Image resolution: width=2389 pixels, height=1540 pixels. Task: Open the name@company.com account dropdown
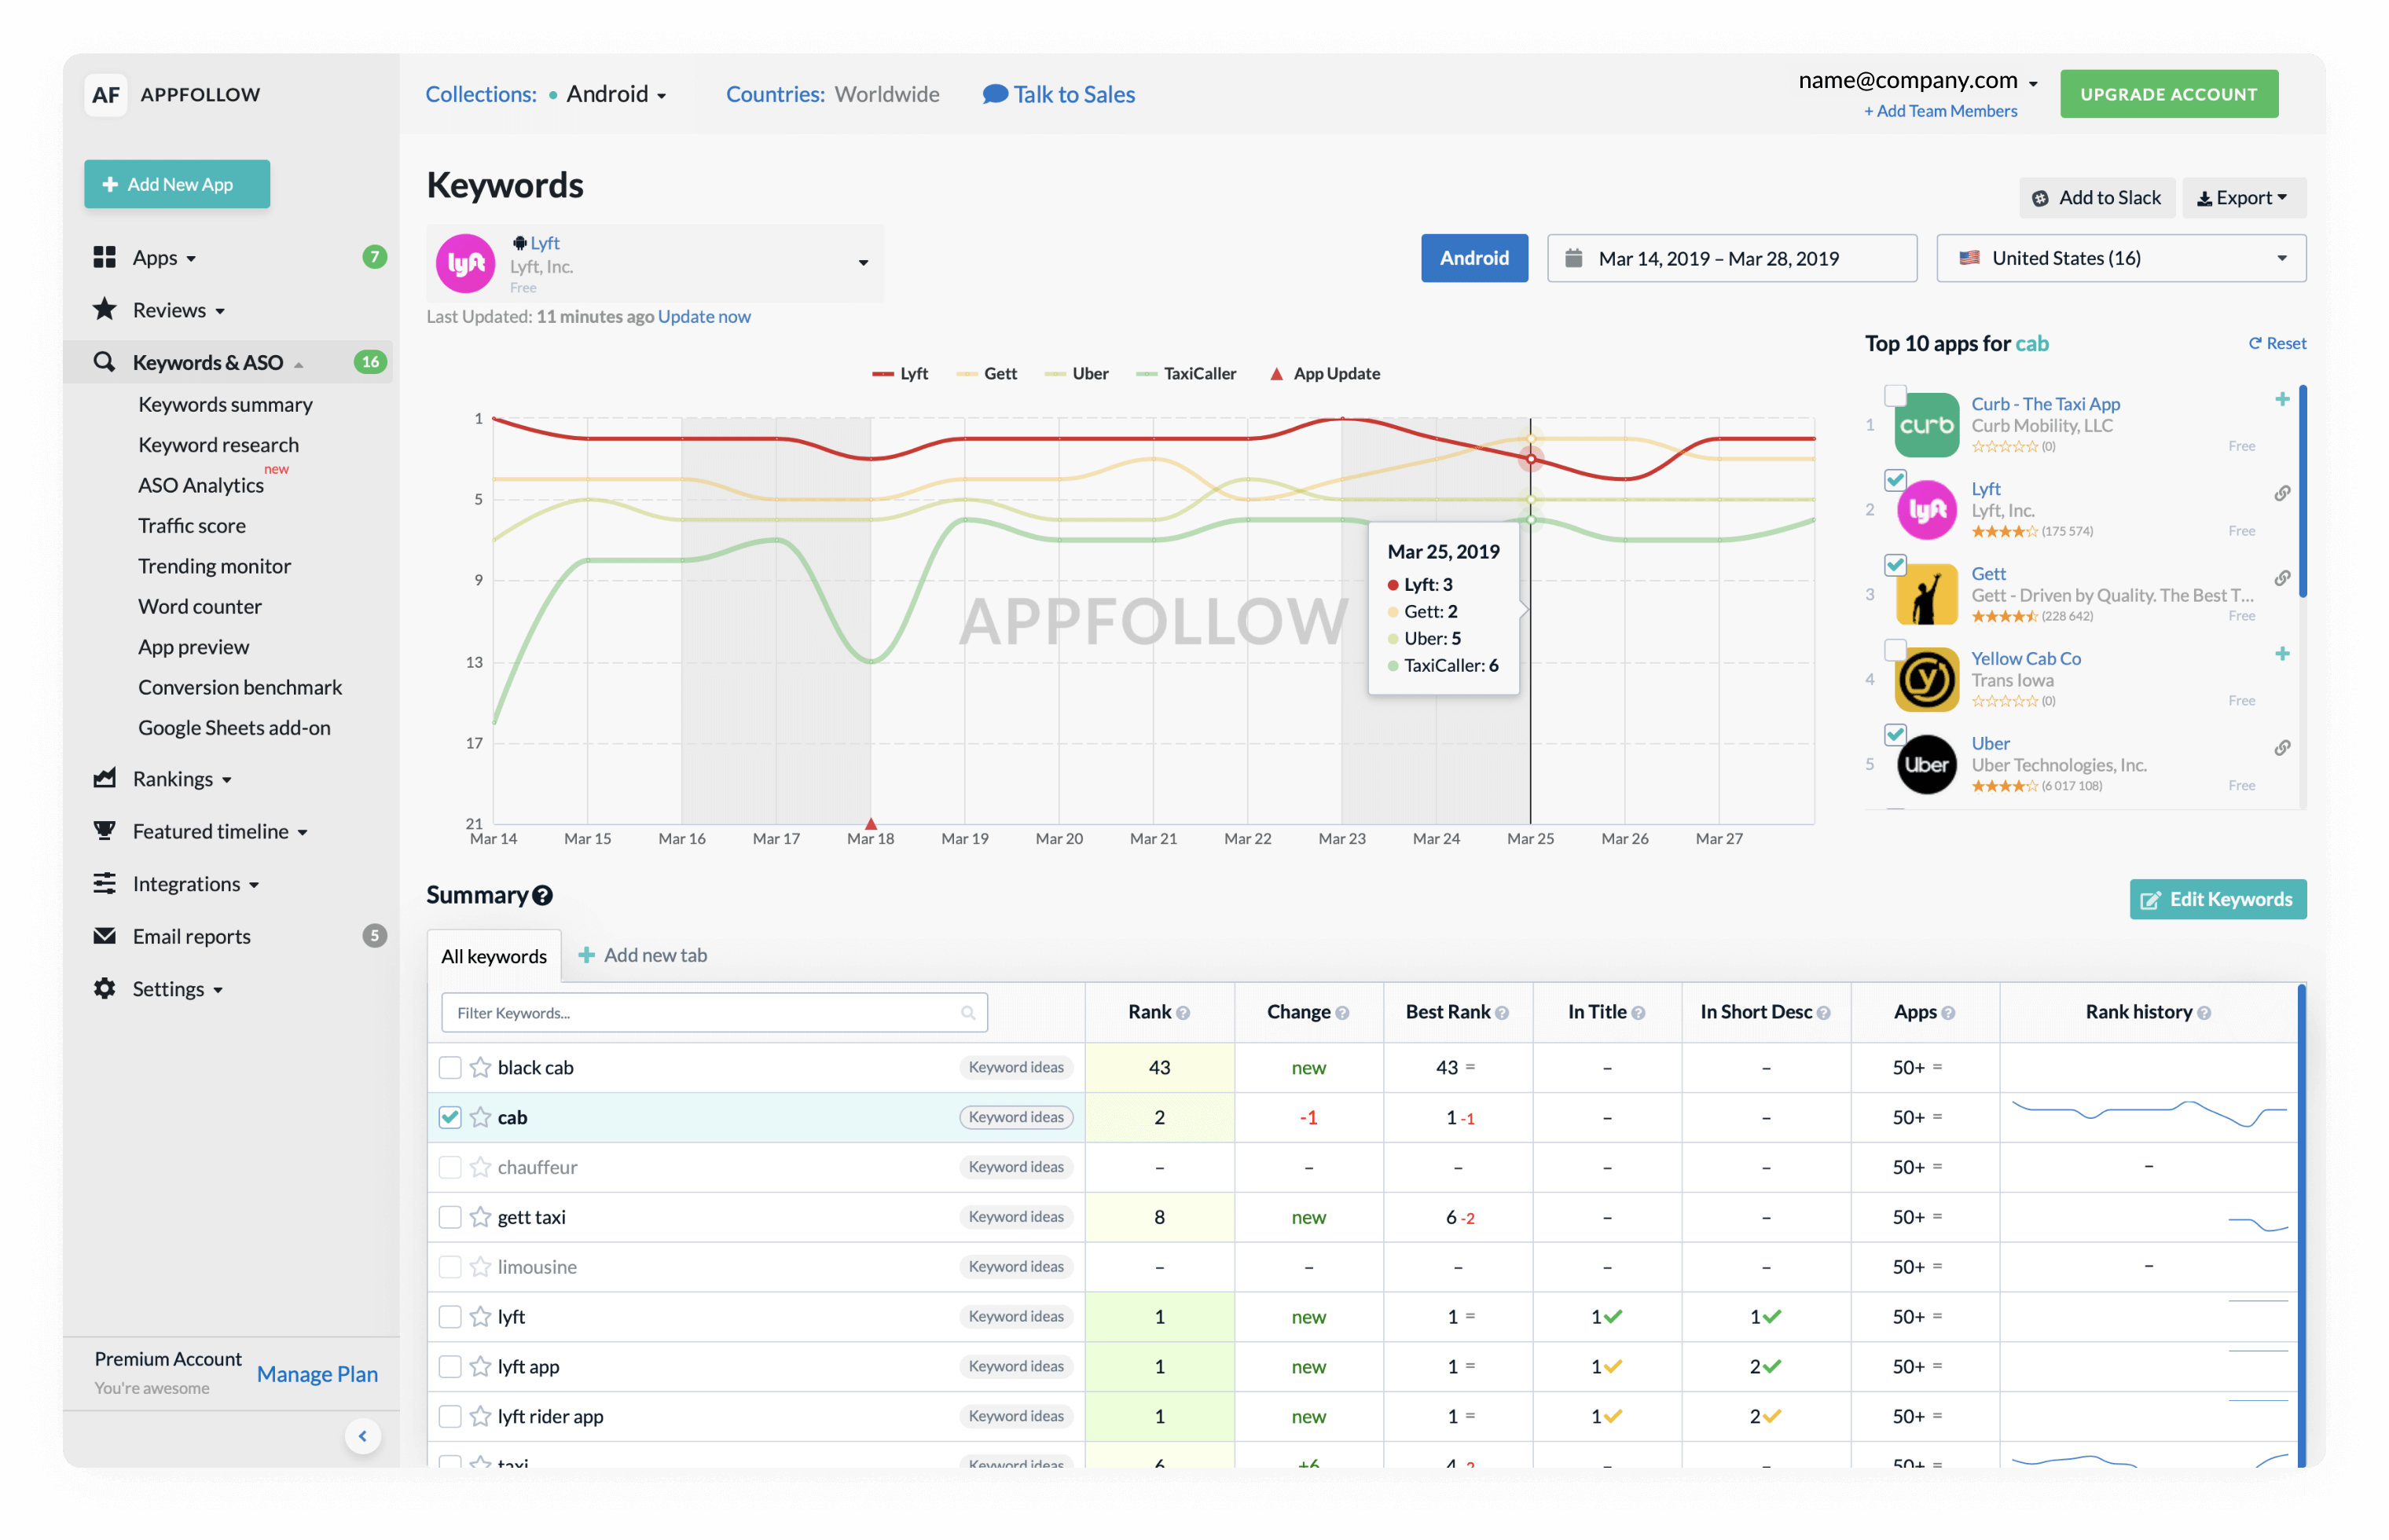click(1917, 80)
